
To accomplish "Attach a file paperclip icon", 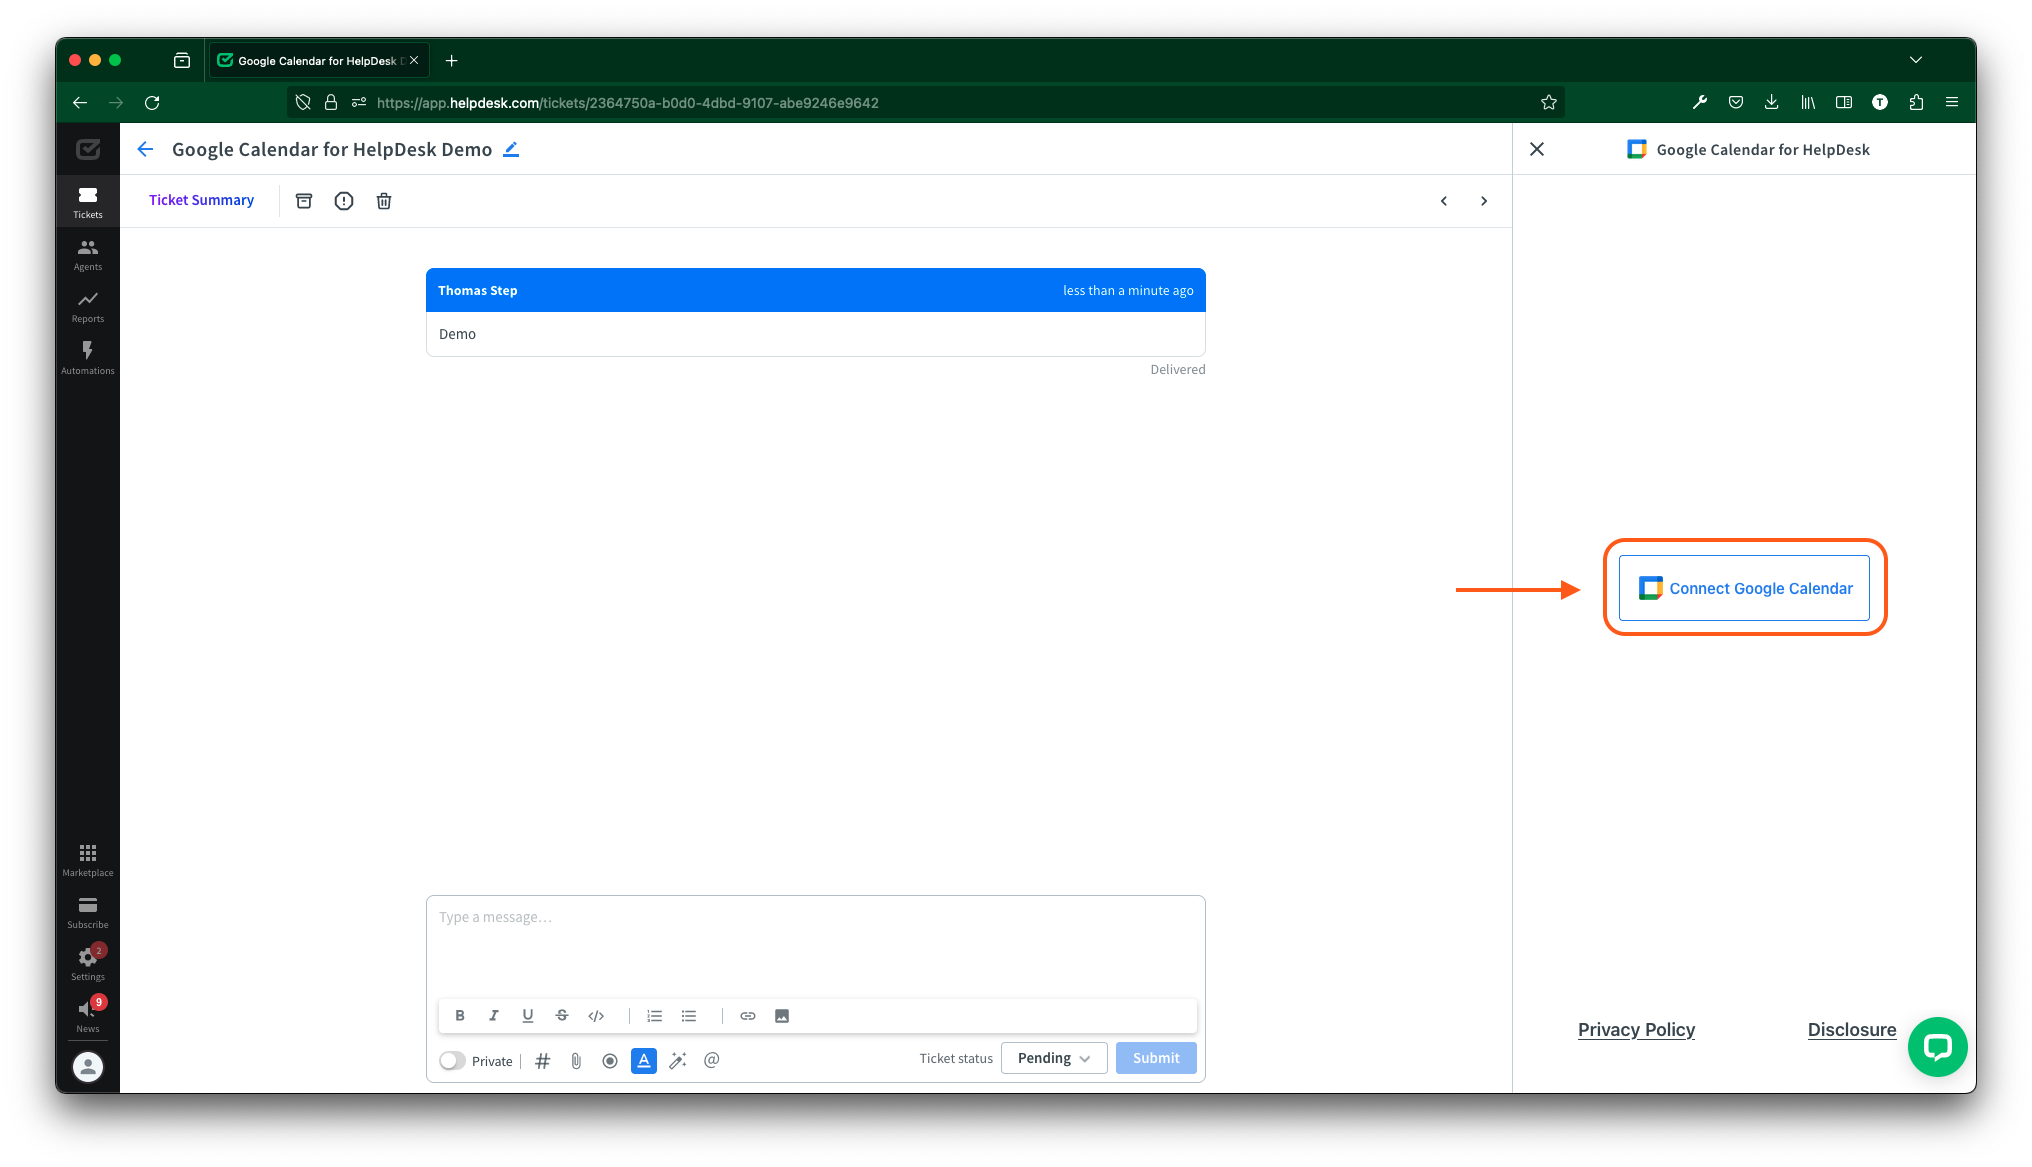I will (x=576, y=1061).
